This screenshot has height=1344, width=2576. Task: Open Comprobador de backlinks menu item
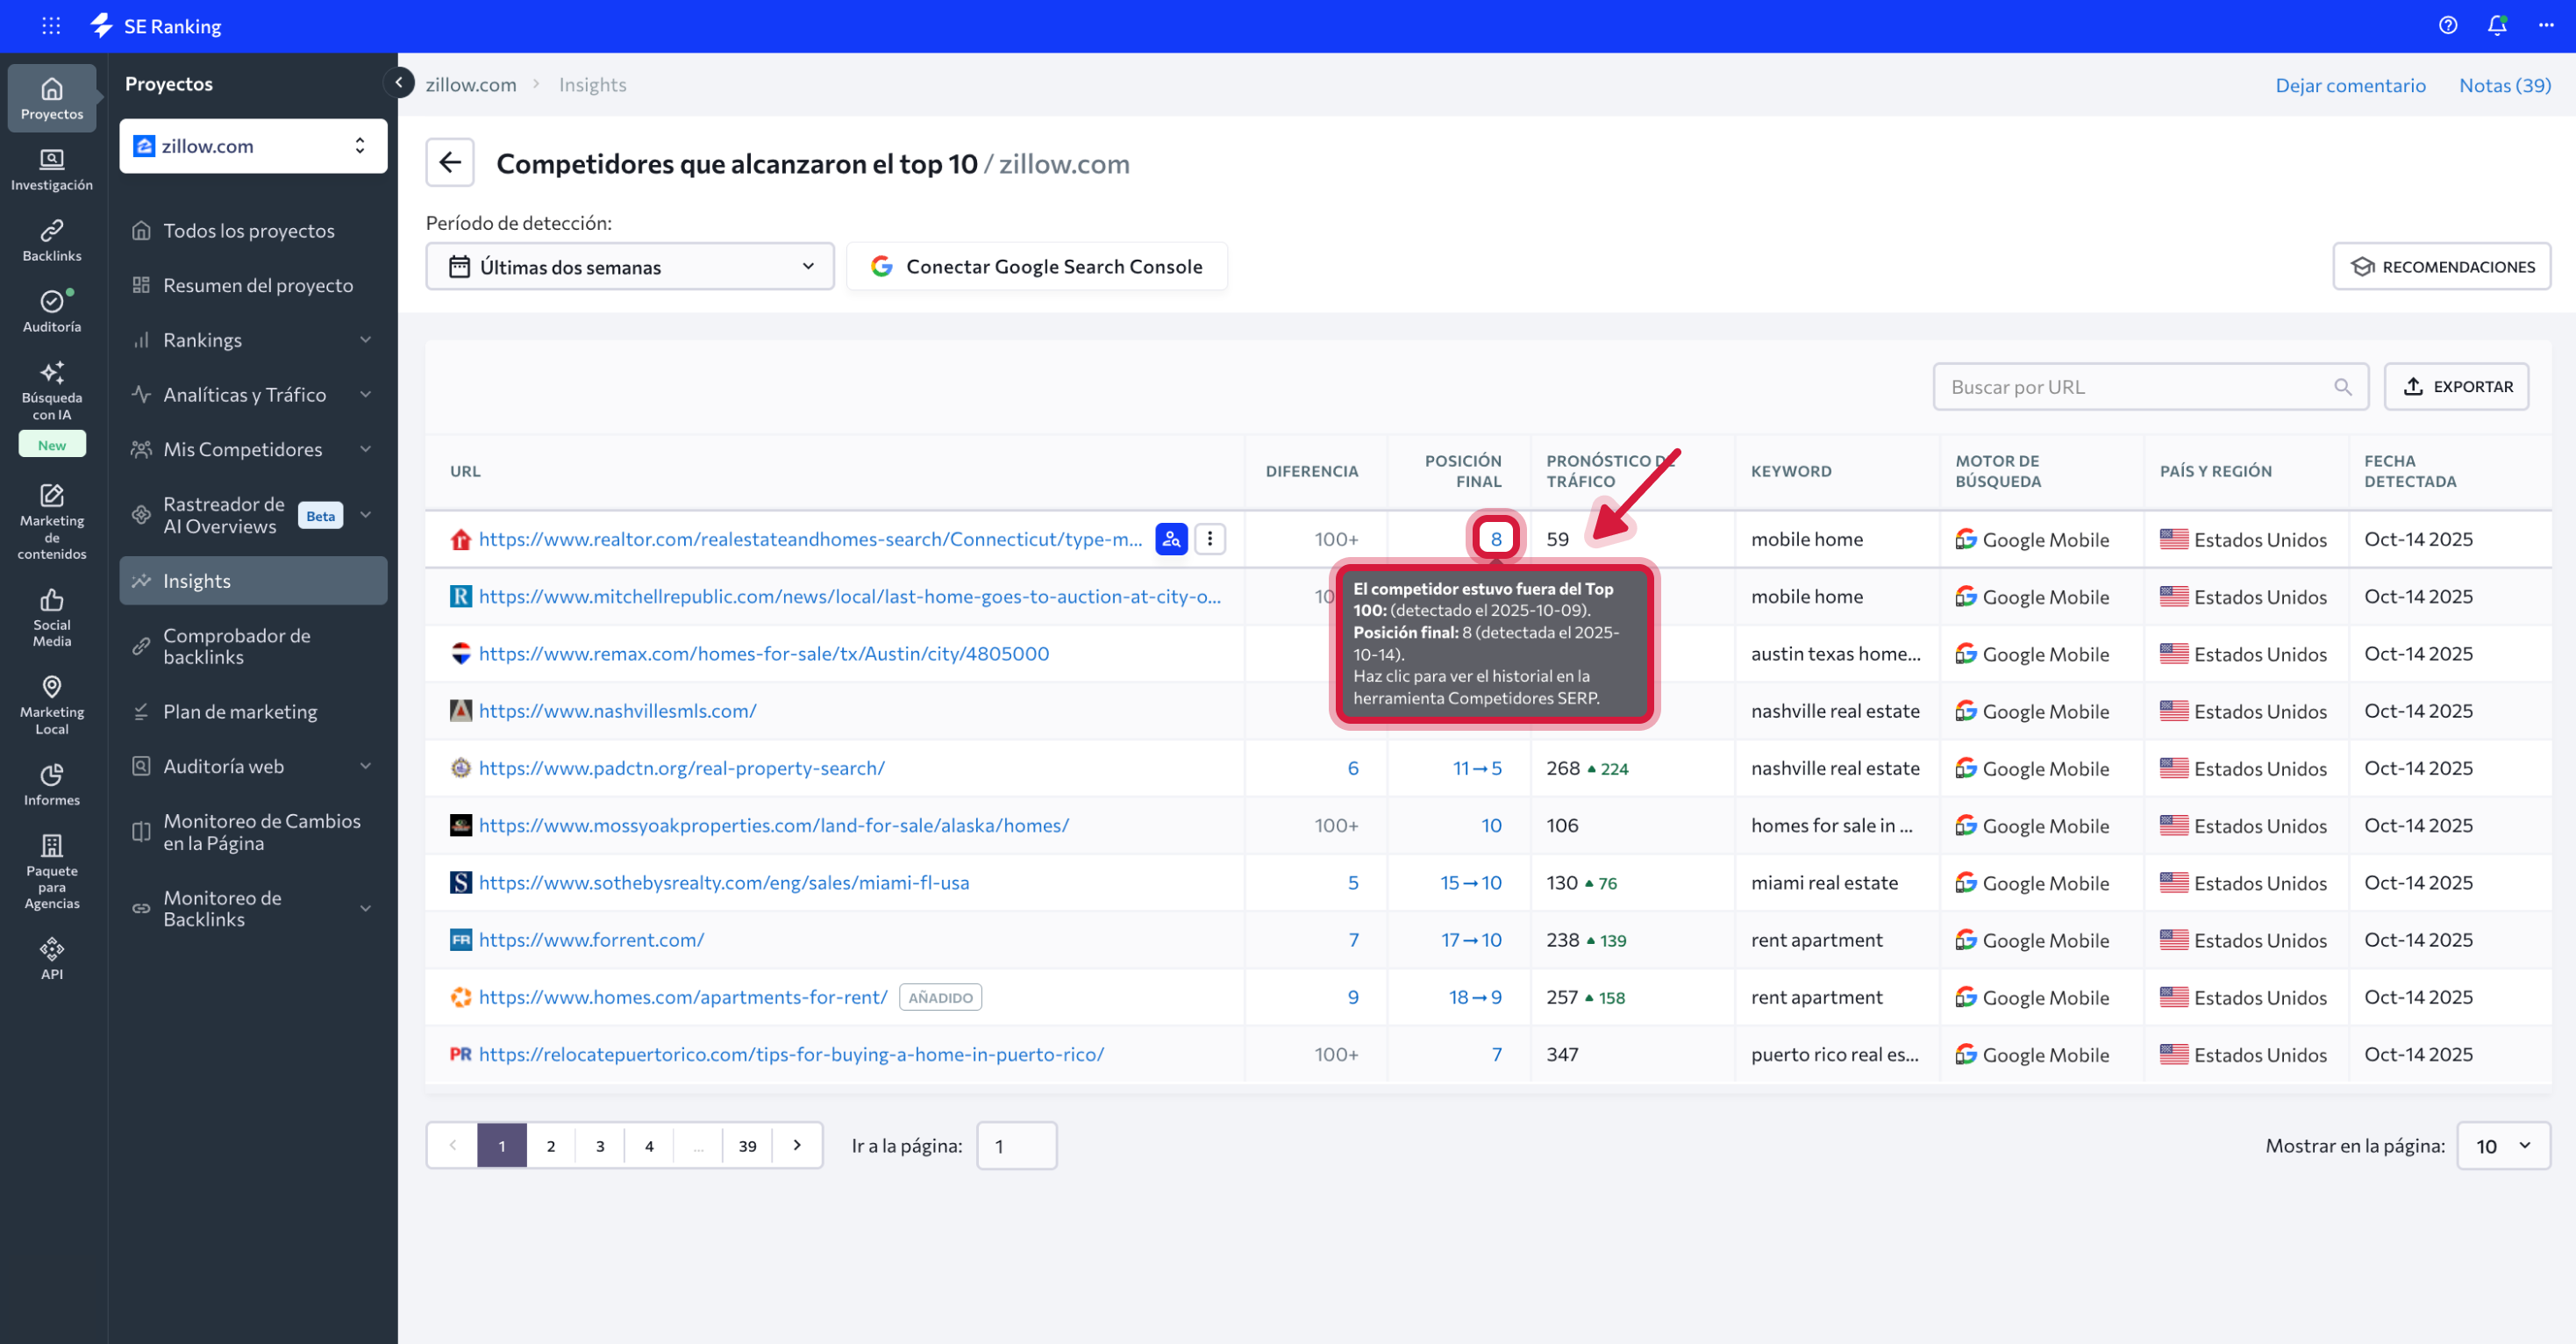(237, 646)
